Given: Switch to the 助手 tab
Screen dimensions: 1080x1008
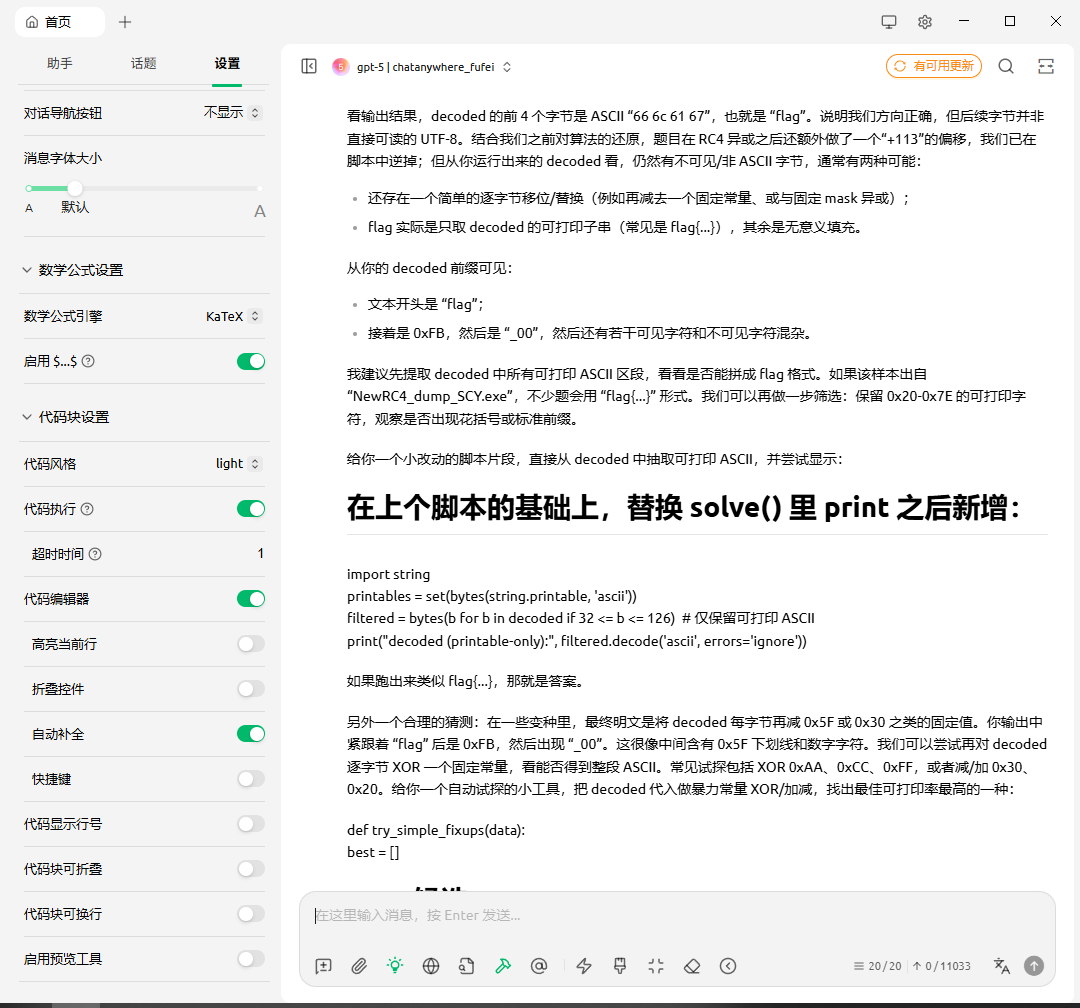Looking at the screenshot, I should coord(60,63).
